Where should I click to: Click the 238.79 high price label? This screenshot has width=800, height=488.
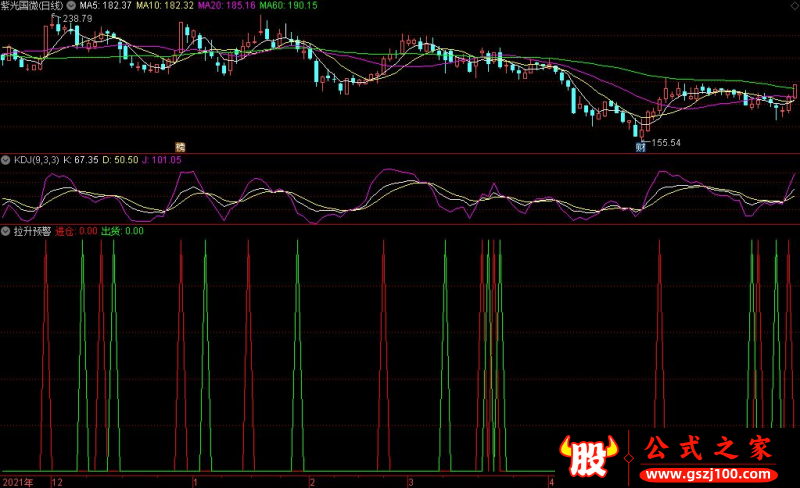coord(78,19)
